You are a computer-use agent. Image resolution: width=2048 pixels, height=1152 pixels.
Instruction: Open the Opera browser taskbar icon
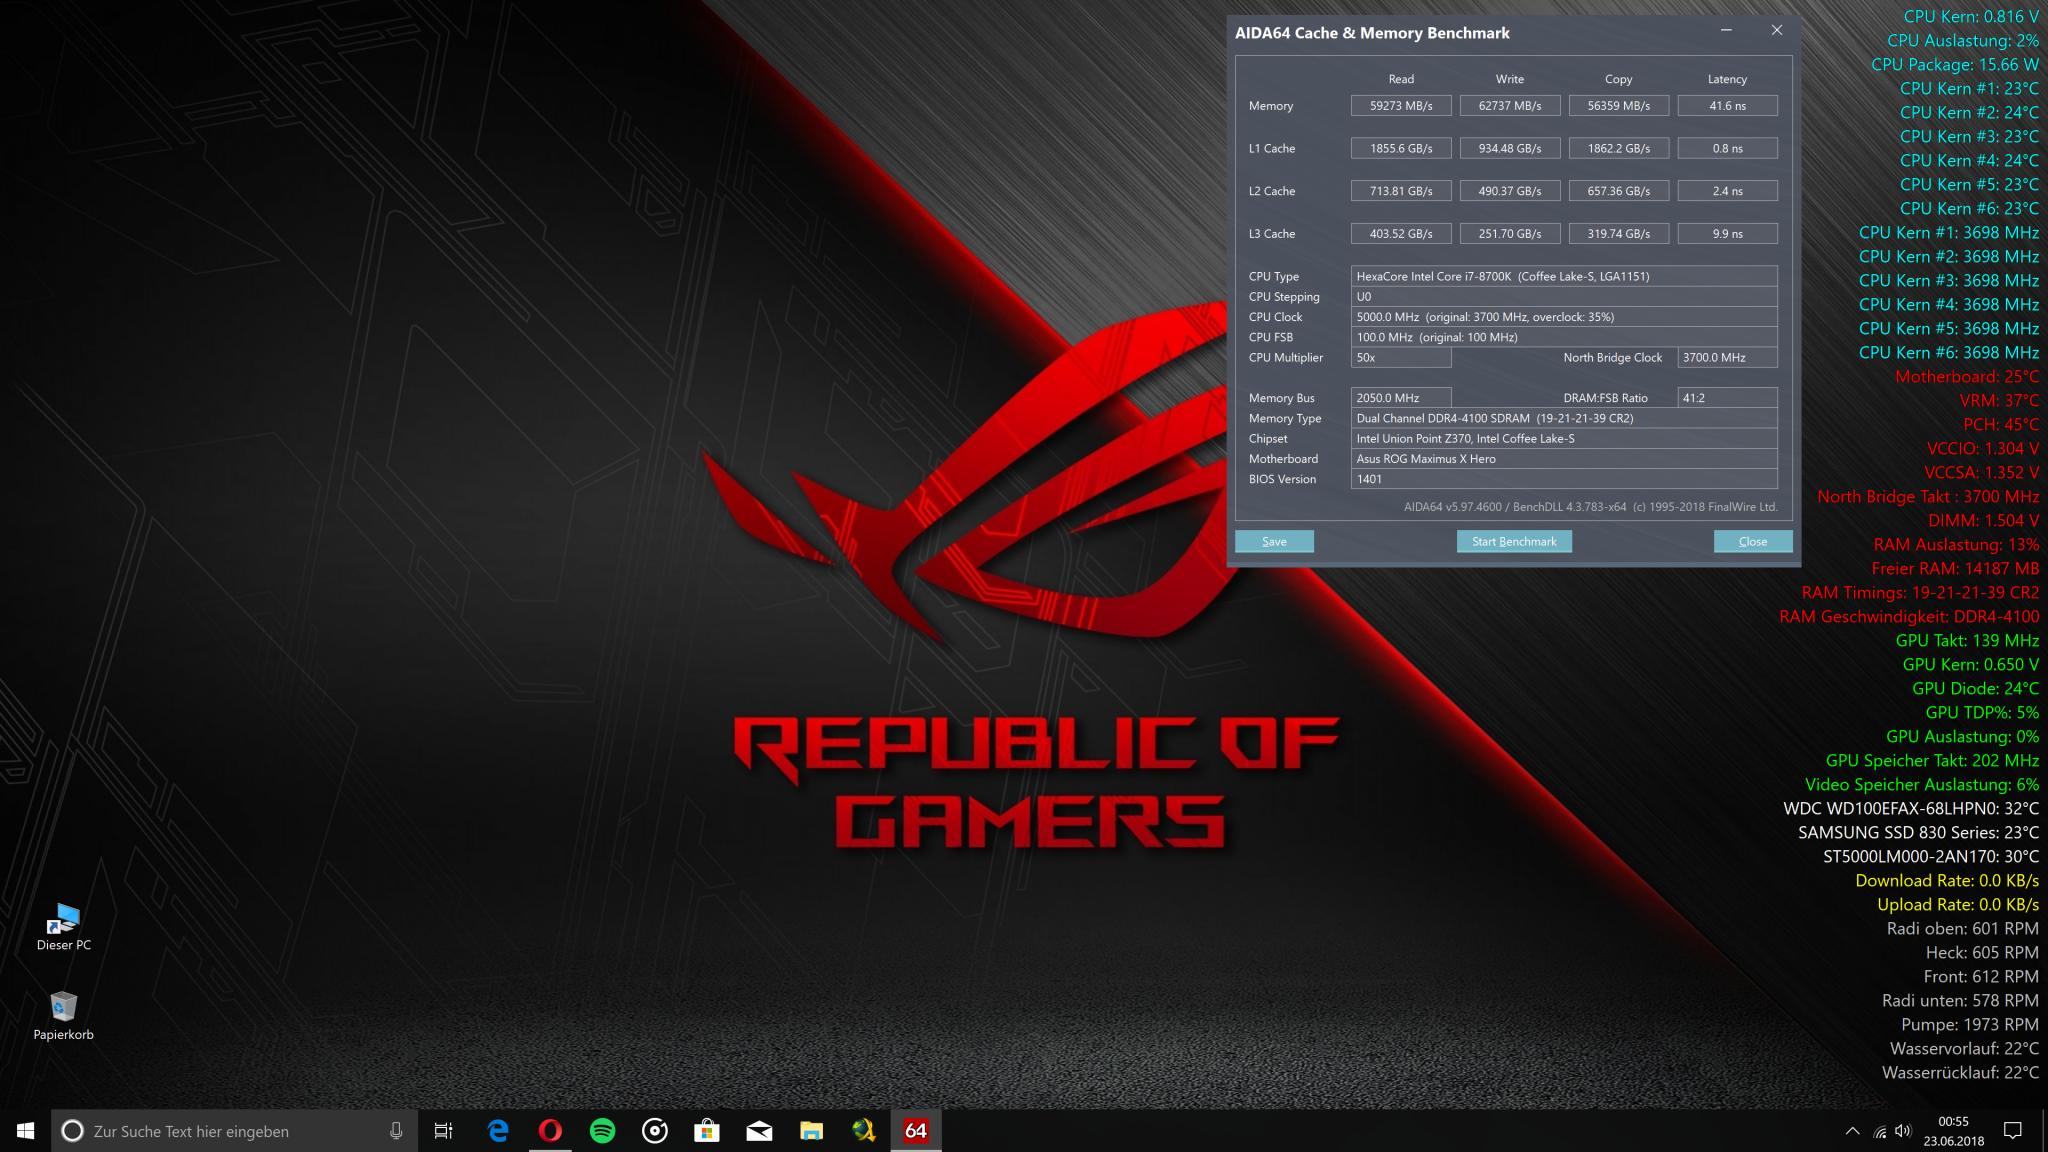(550, 1131)
